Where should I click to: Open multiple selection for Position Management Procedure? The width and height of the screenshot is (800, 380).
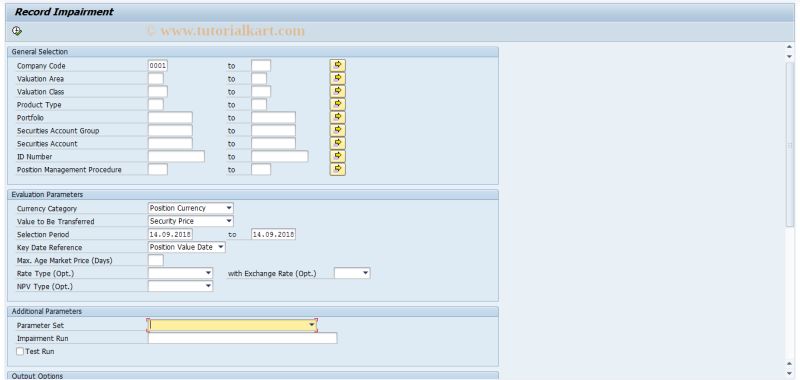(338, 169)
